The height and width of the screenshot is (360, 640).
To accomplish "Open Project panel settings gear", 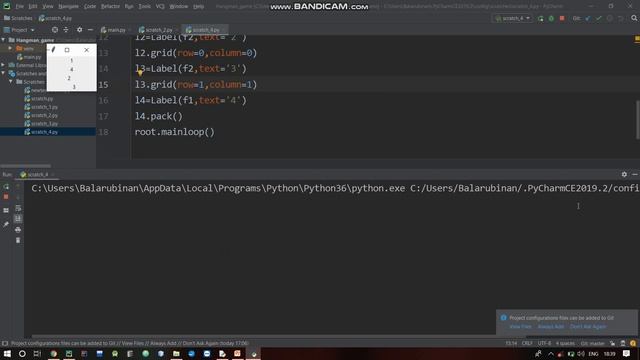I will click(80, 30).
